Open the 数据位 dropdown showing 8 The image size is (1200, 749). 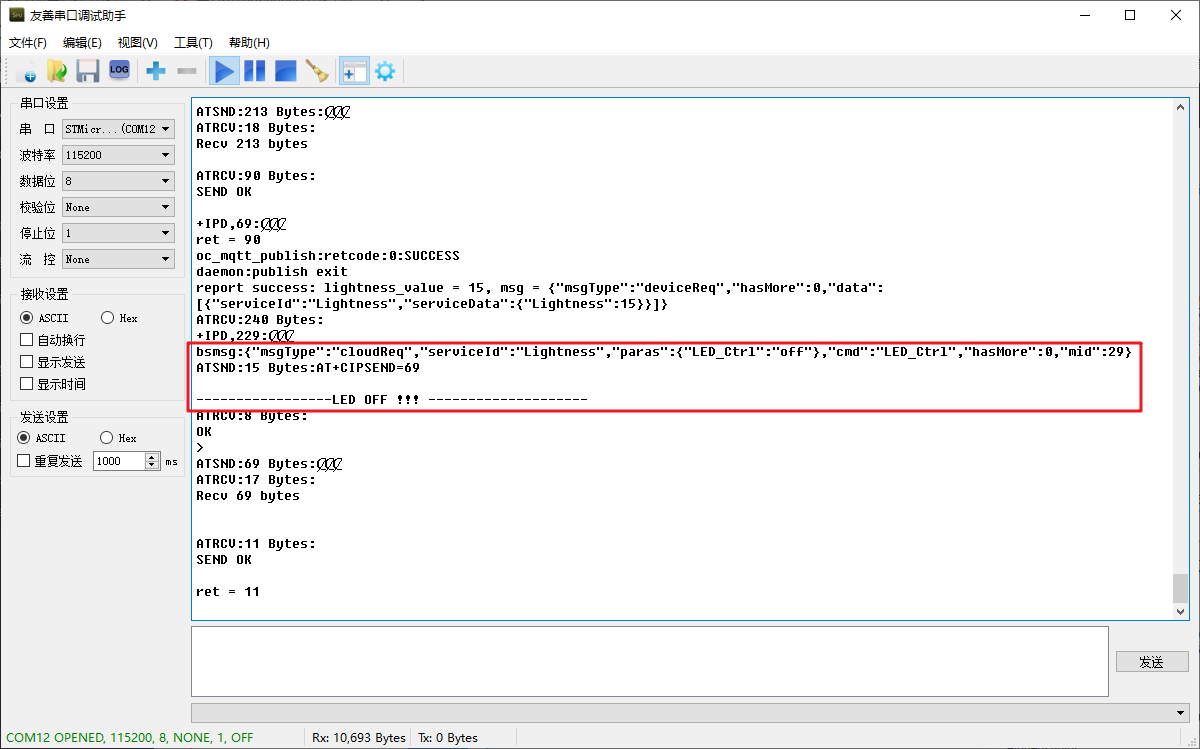(118, 181)
